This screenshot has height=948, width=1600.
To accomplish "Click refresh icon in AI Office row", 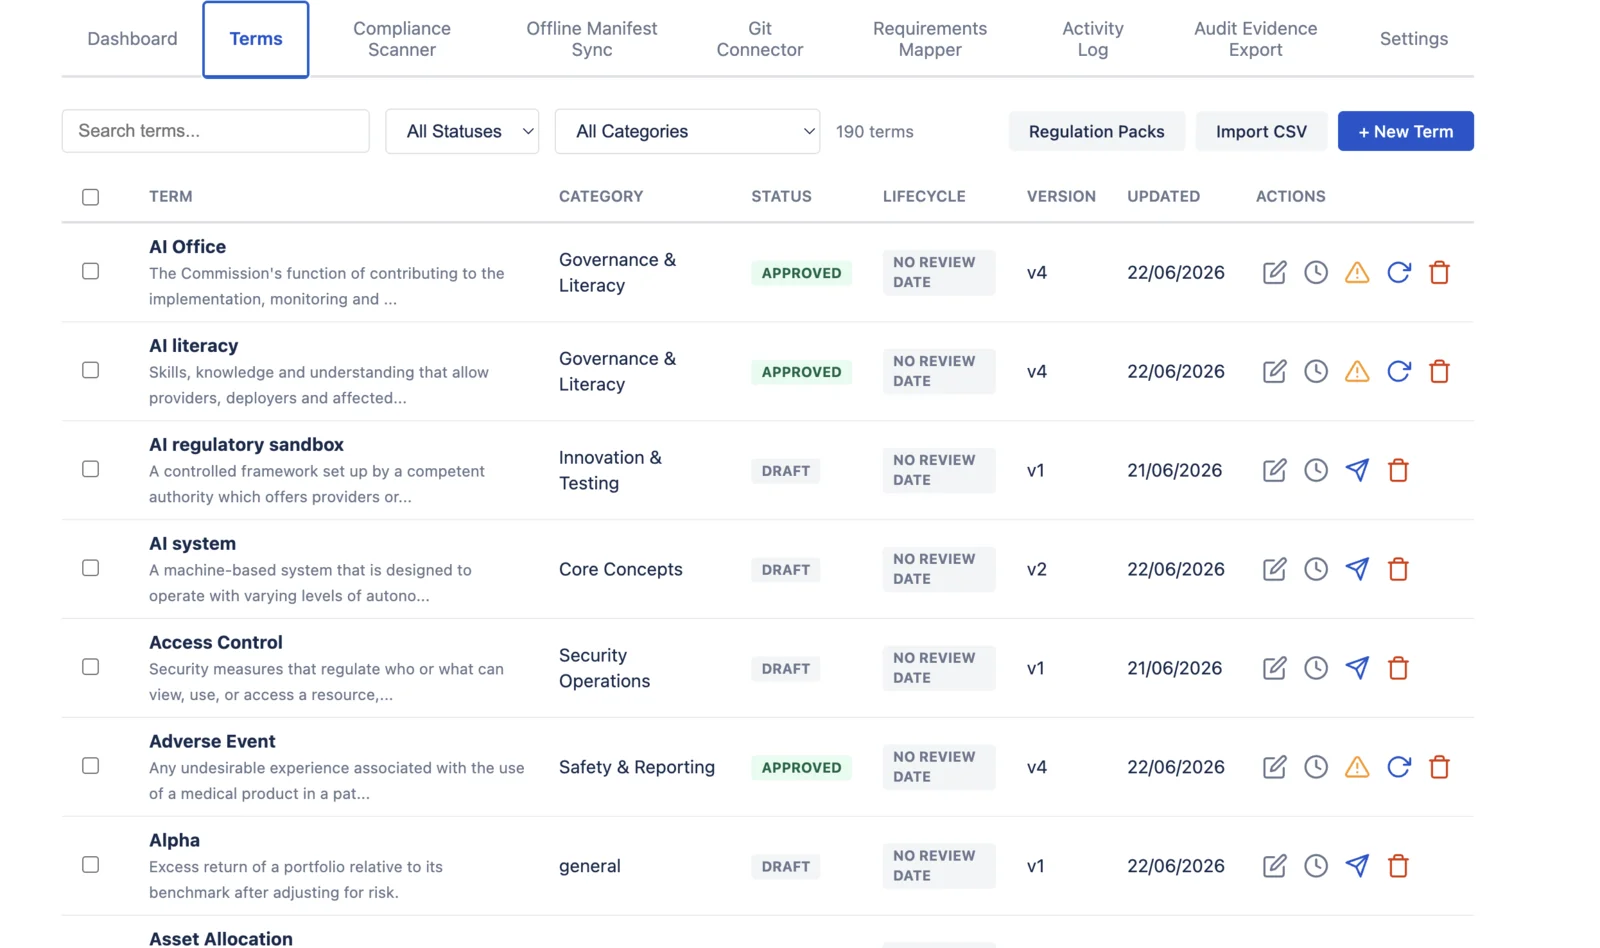I will [x=1399, y=272].
